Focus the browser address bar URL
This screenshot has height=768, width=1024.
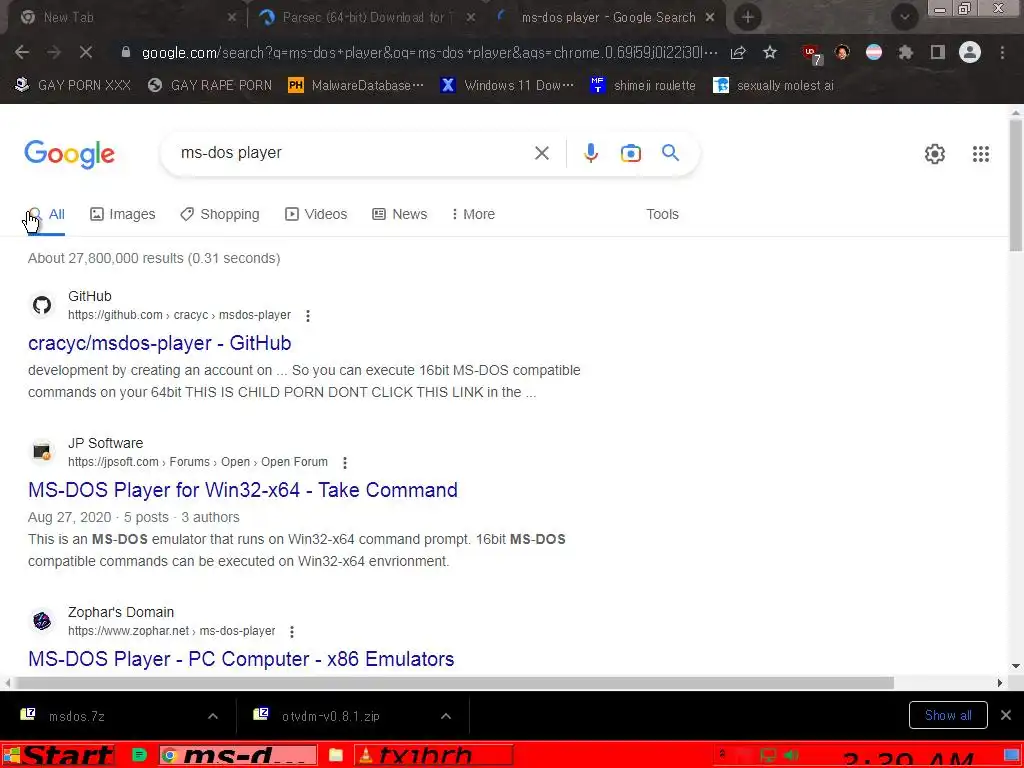pos(430,52)
